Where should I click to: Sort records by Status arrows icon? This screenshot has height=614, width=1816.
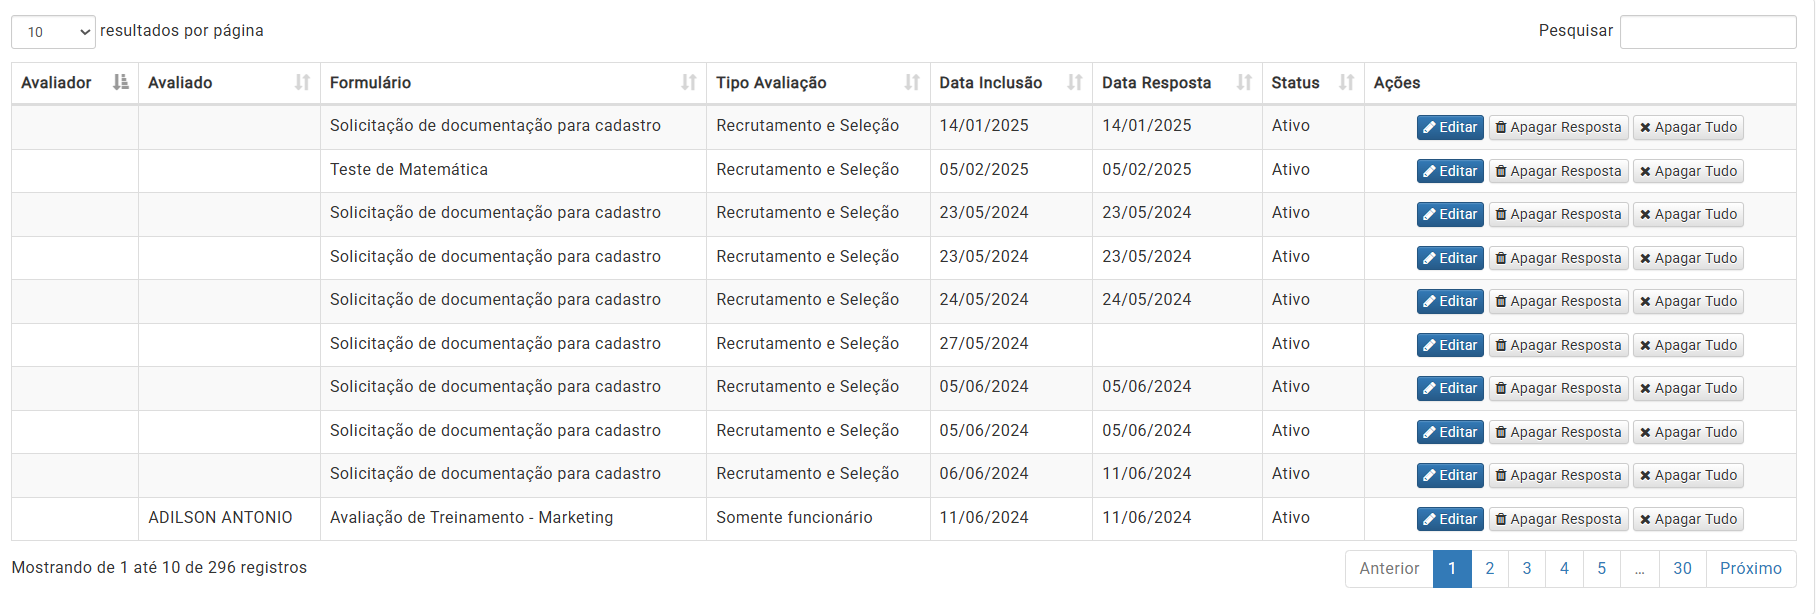1347,83
